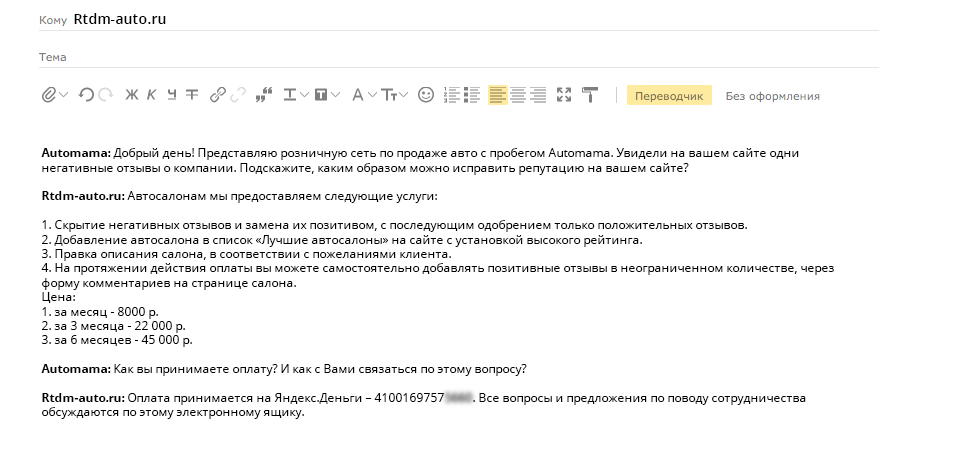Click the first bold Automama: label

coord(76,153)
